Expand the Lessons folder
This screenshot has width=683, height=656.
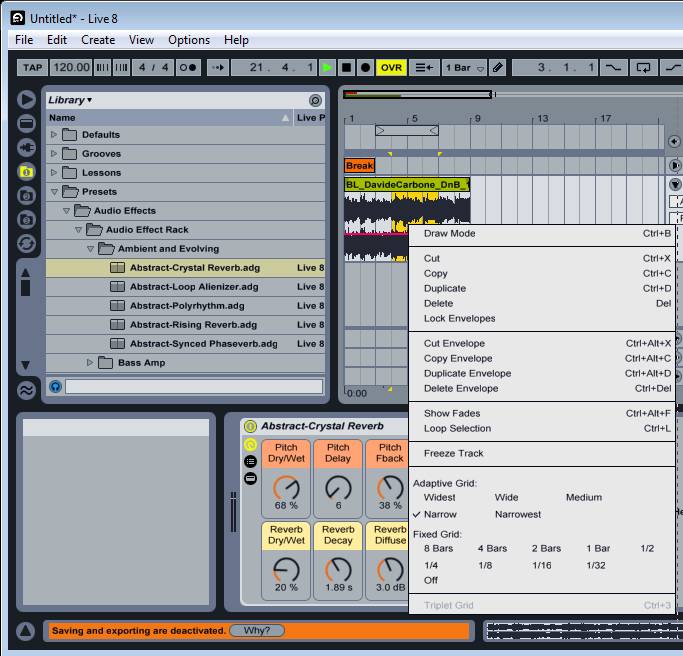(x=54, y=172)
